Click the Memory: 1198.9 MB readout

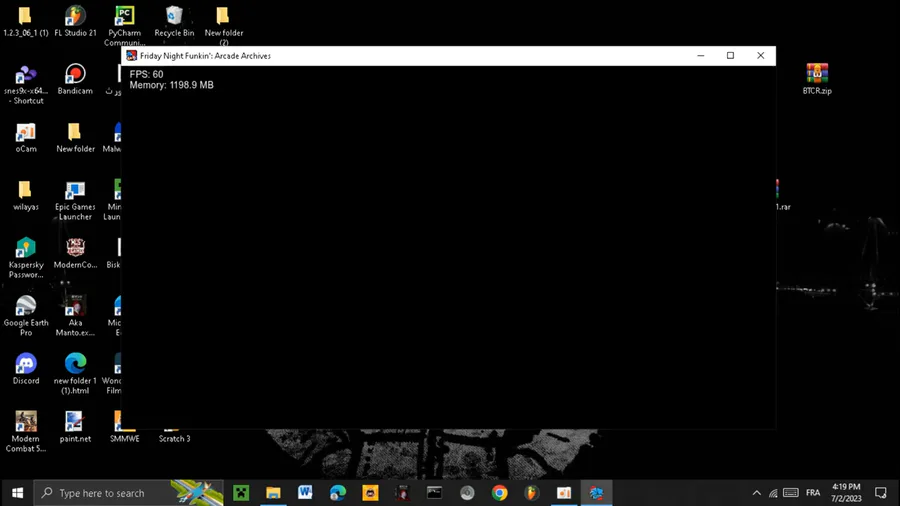172,85
